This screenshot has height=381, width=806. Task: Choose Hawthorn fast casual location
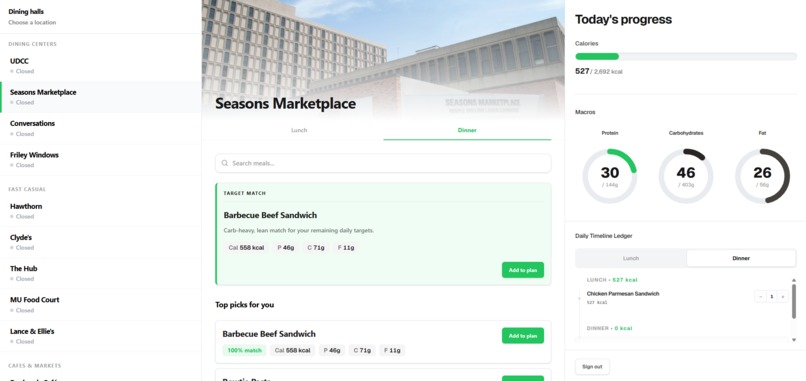click(101, 211)
